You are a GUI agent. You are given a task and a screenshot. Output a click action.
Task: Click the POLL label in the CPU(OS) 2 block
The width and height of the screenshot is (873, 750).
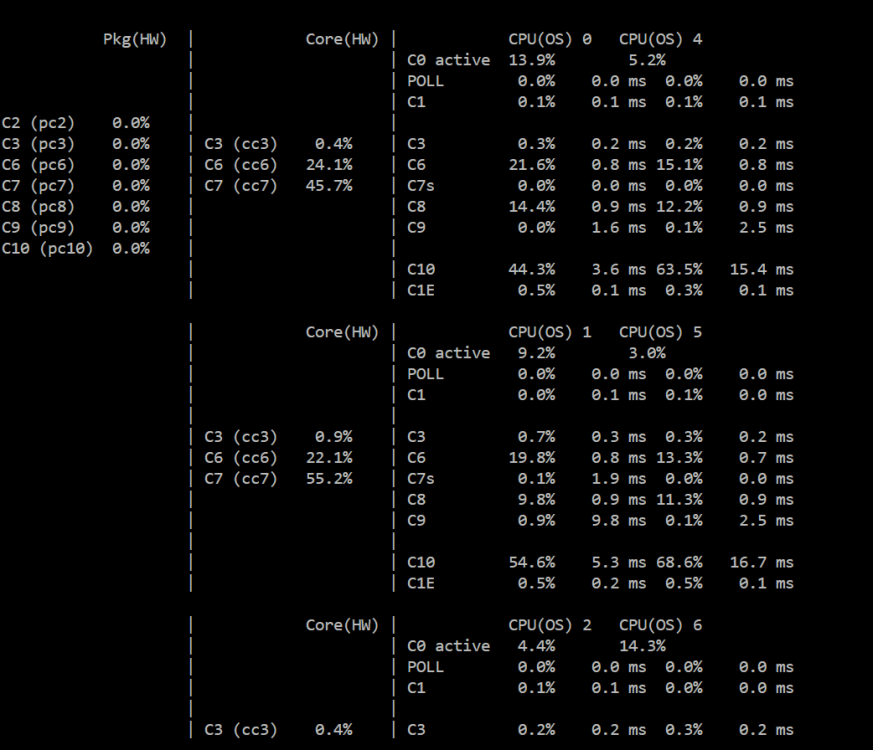(x=425, y=667)
